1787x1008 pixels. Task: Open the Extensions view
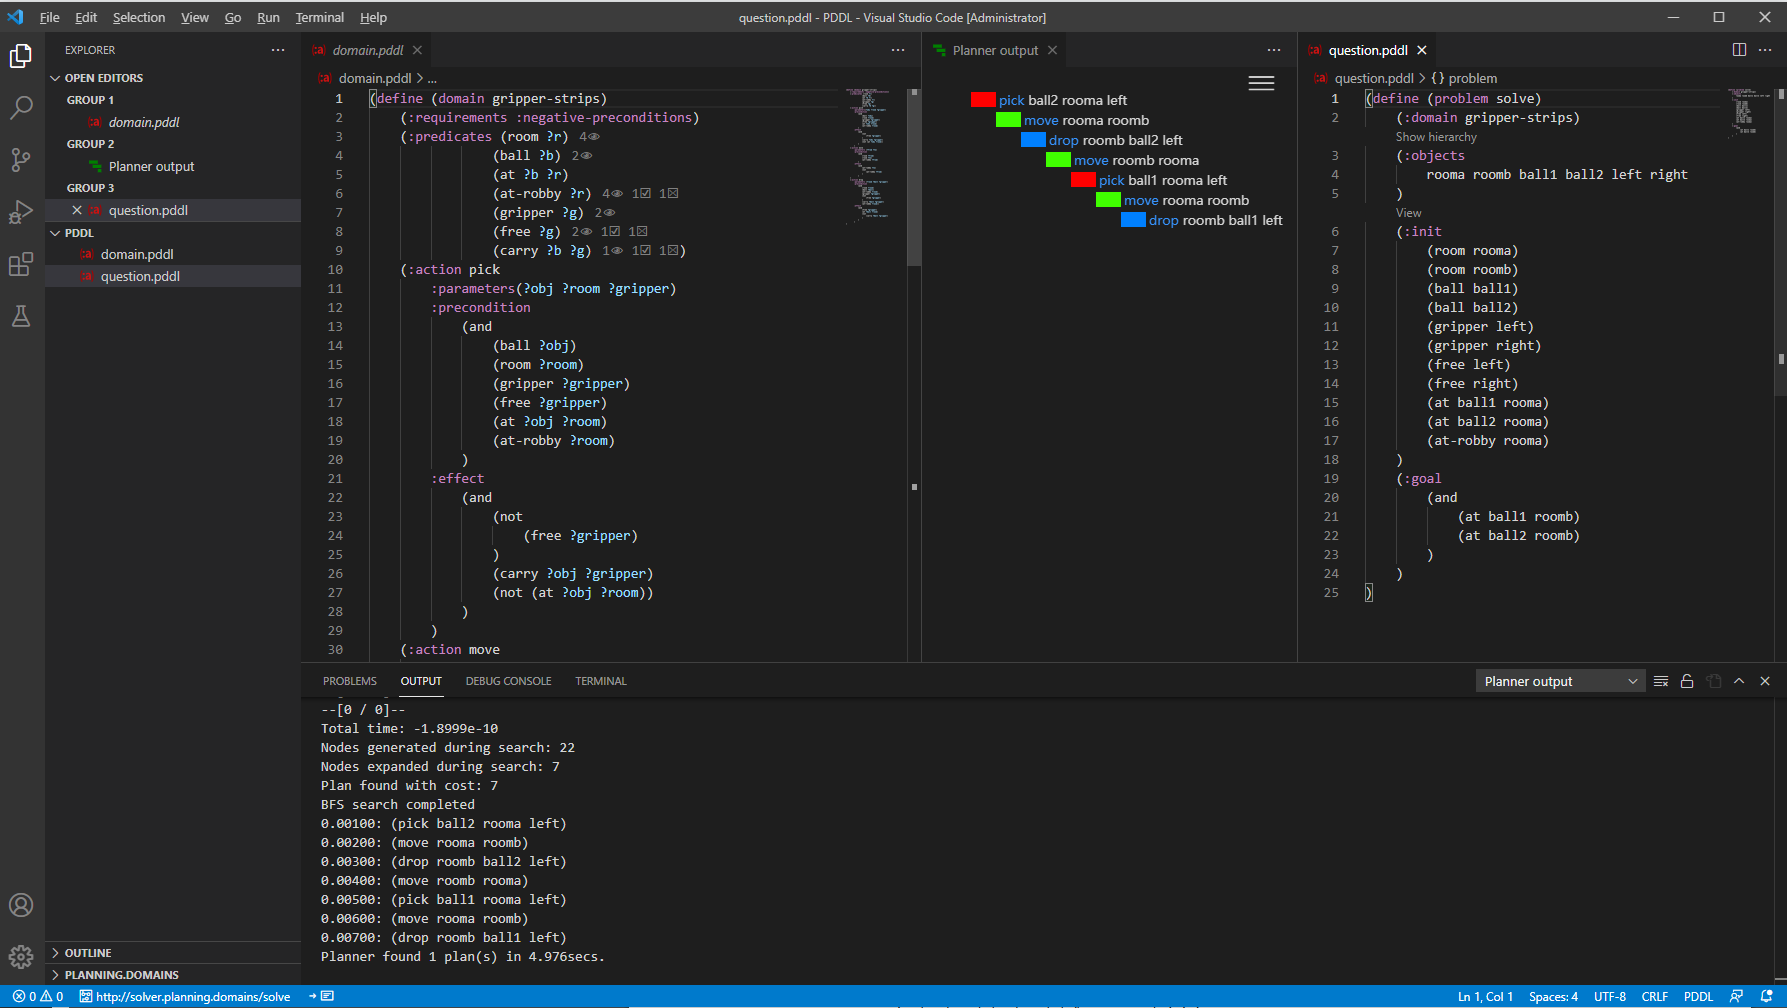pos(21,264)
